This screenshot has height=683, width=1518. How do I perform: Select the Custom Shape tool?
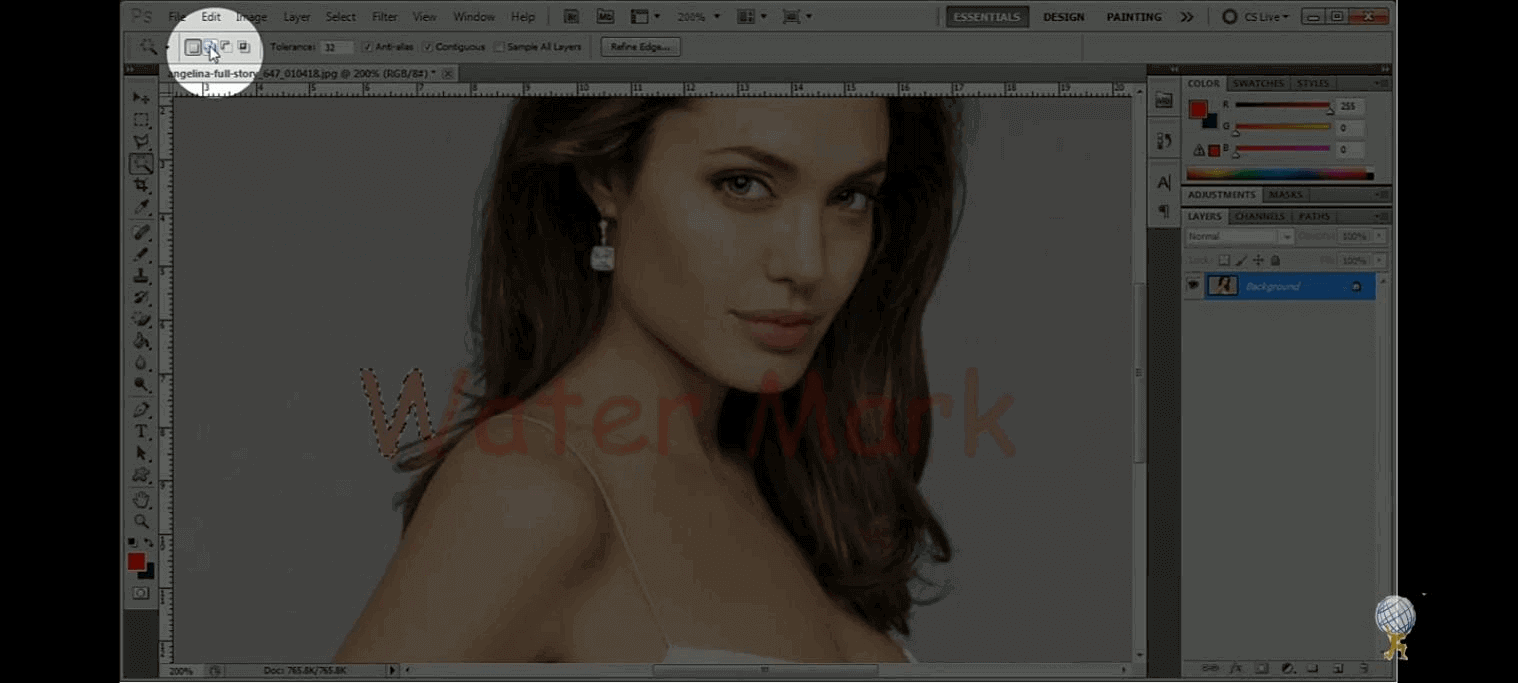(141, 476)
